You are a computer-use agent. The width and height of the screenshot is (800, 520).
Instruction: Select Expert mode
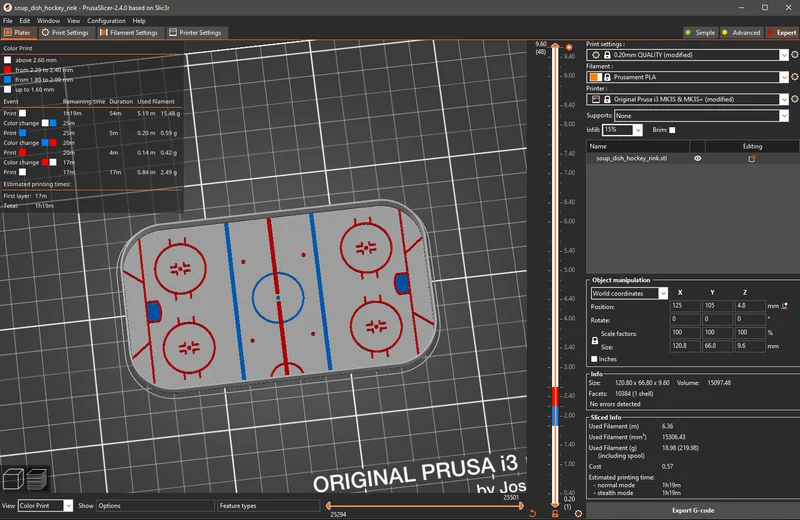tap(782, 32)
